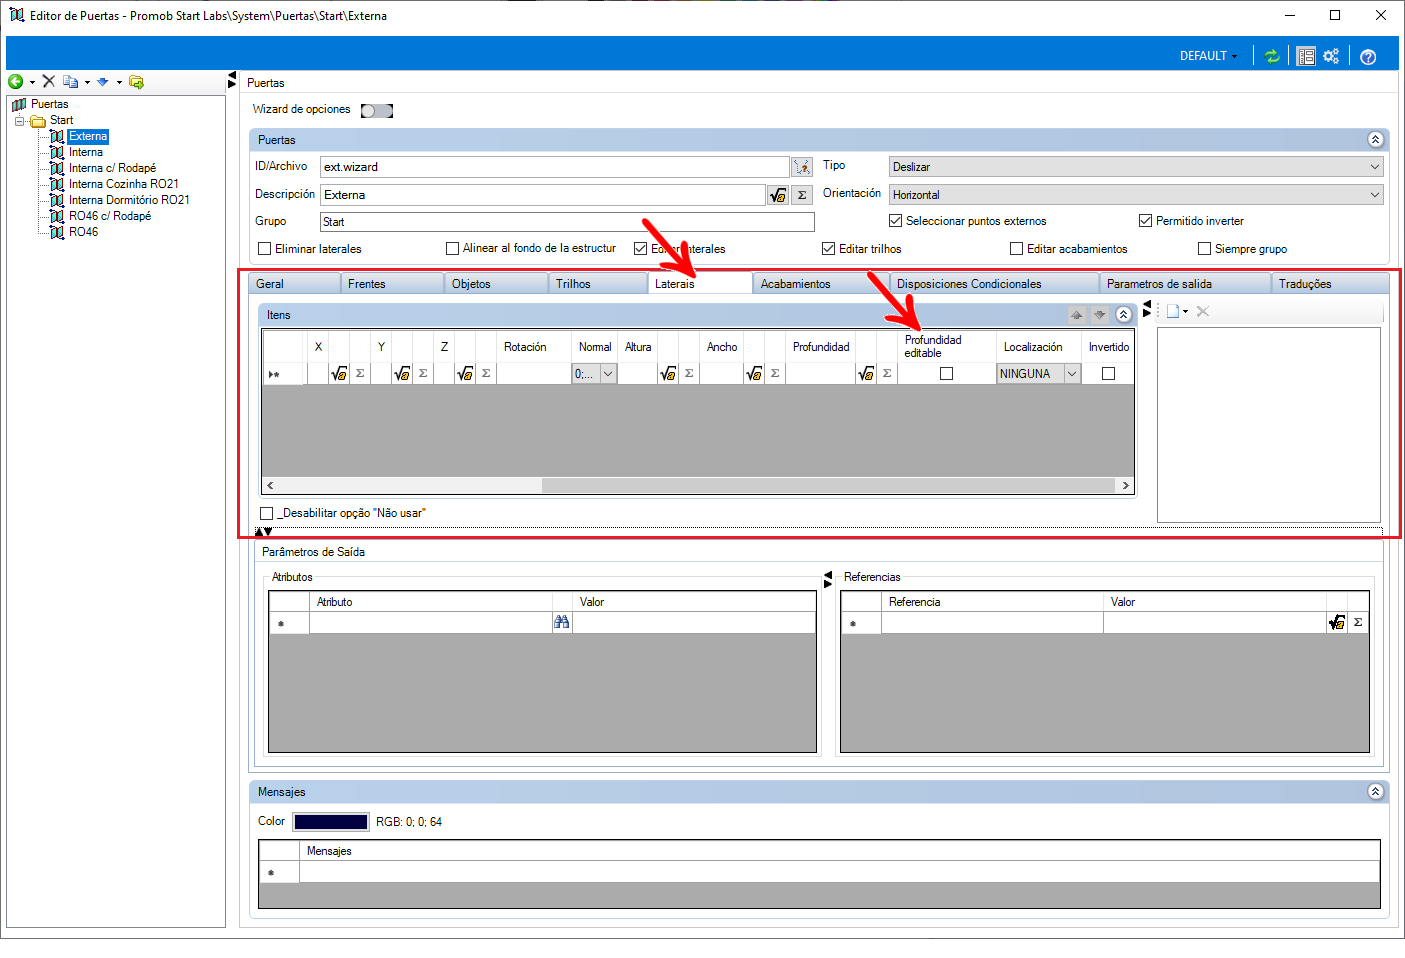The image size is (1405, 958).
Task: Open the Localización NINGUNA dropdown
Action: (x=1039, y=374)
